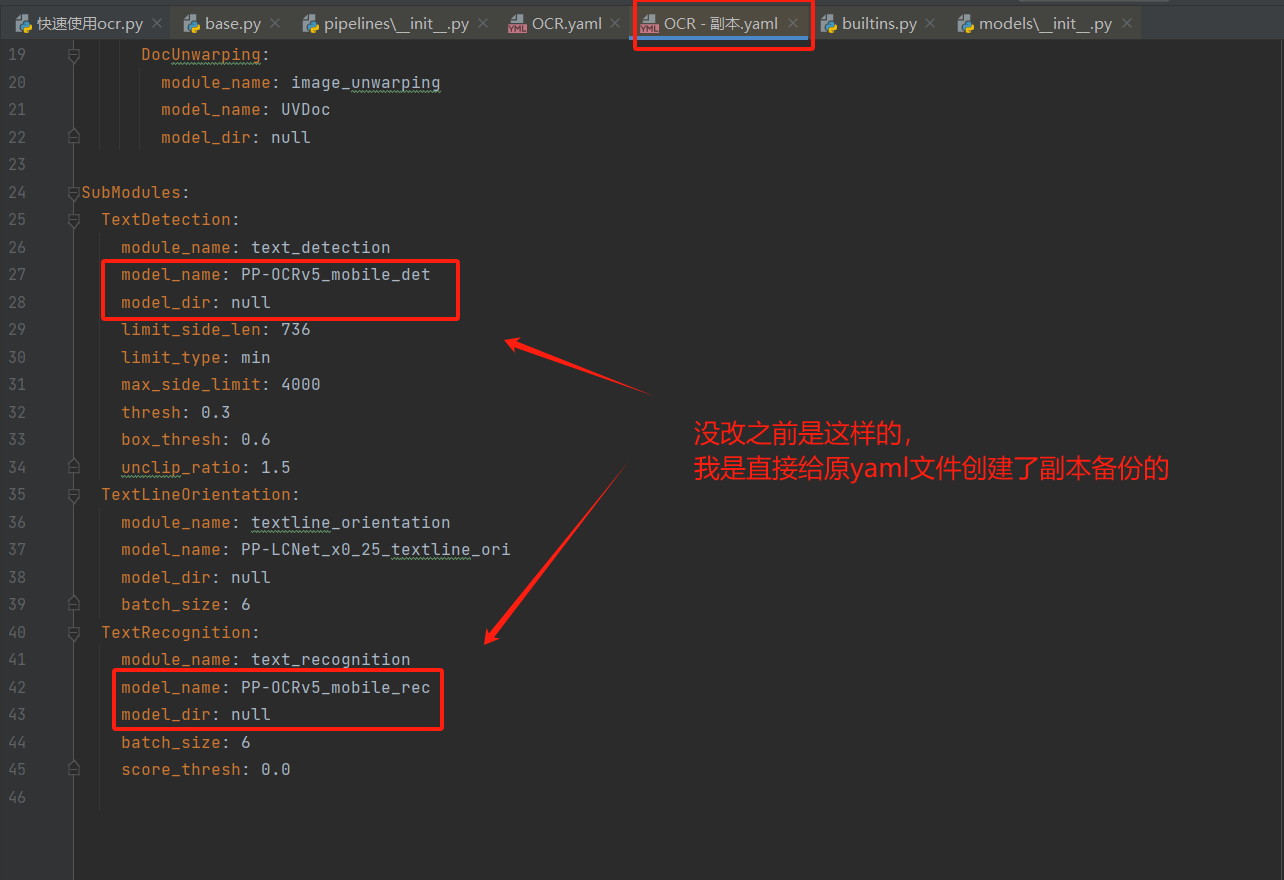Click the unclip_ratio value 1.5
1284x880 pixels.
[275, 467]
